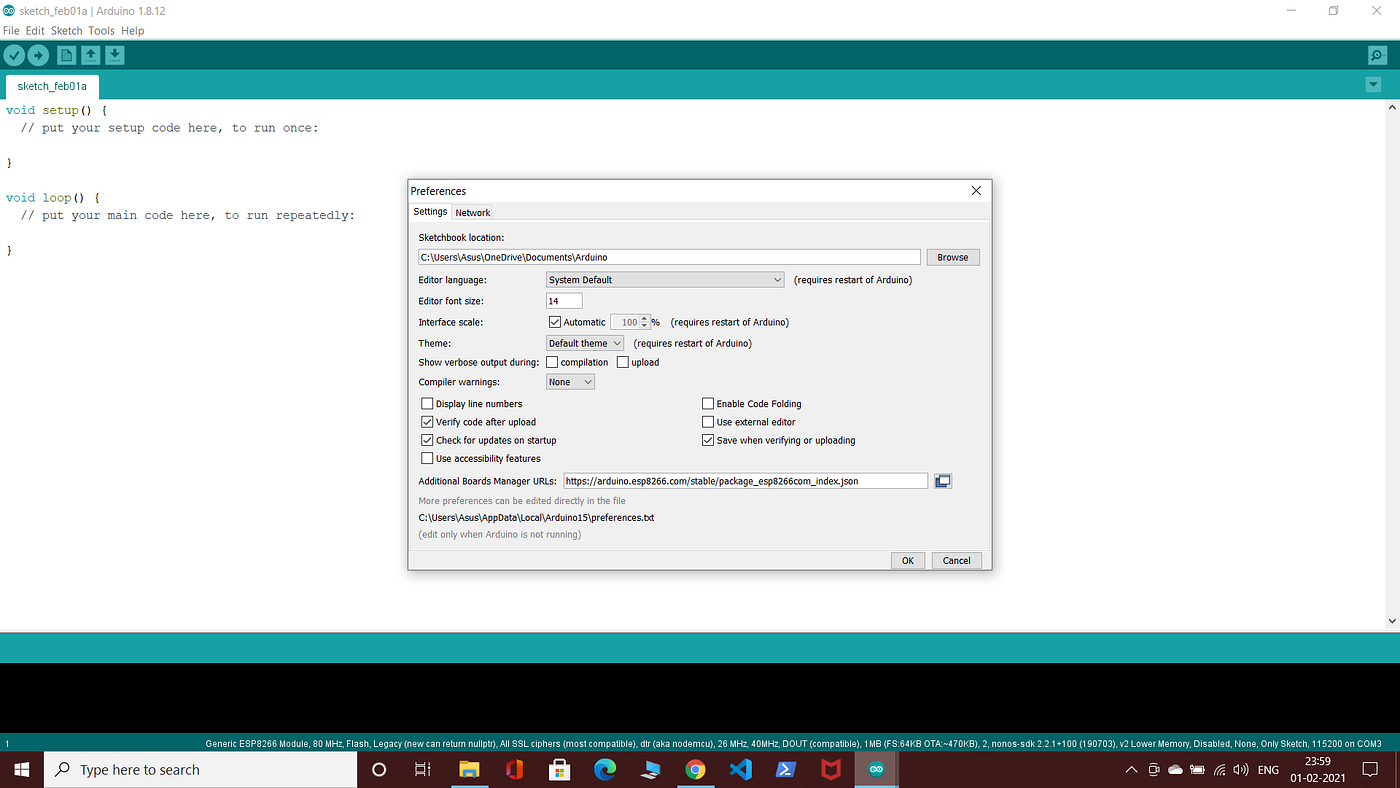
Task: Click the interface scale percent stepper
Action: 645,322
